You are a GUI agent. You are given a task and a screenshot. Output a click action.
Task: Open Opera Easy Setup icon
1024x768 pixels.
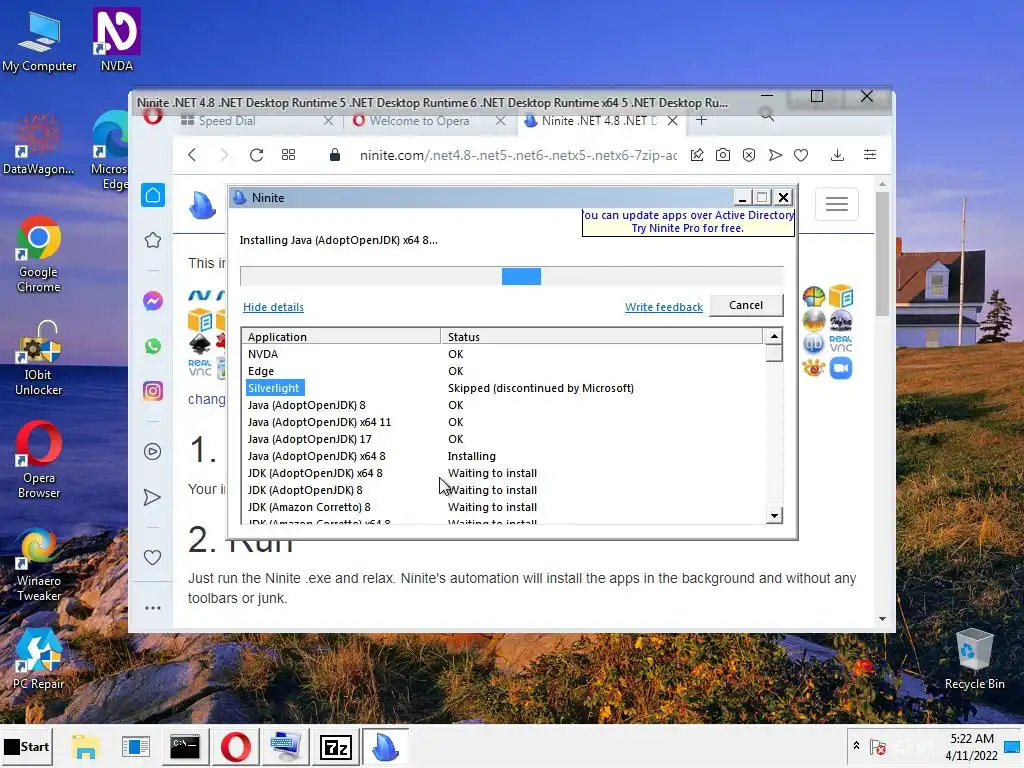[870, 155]
